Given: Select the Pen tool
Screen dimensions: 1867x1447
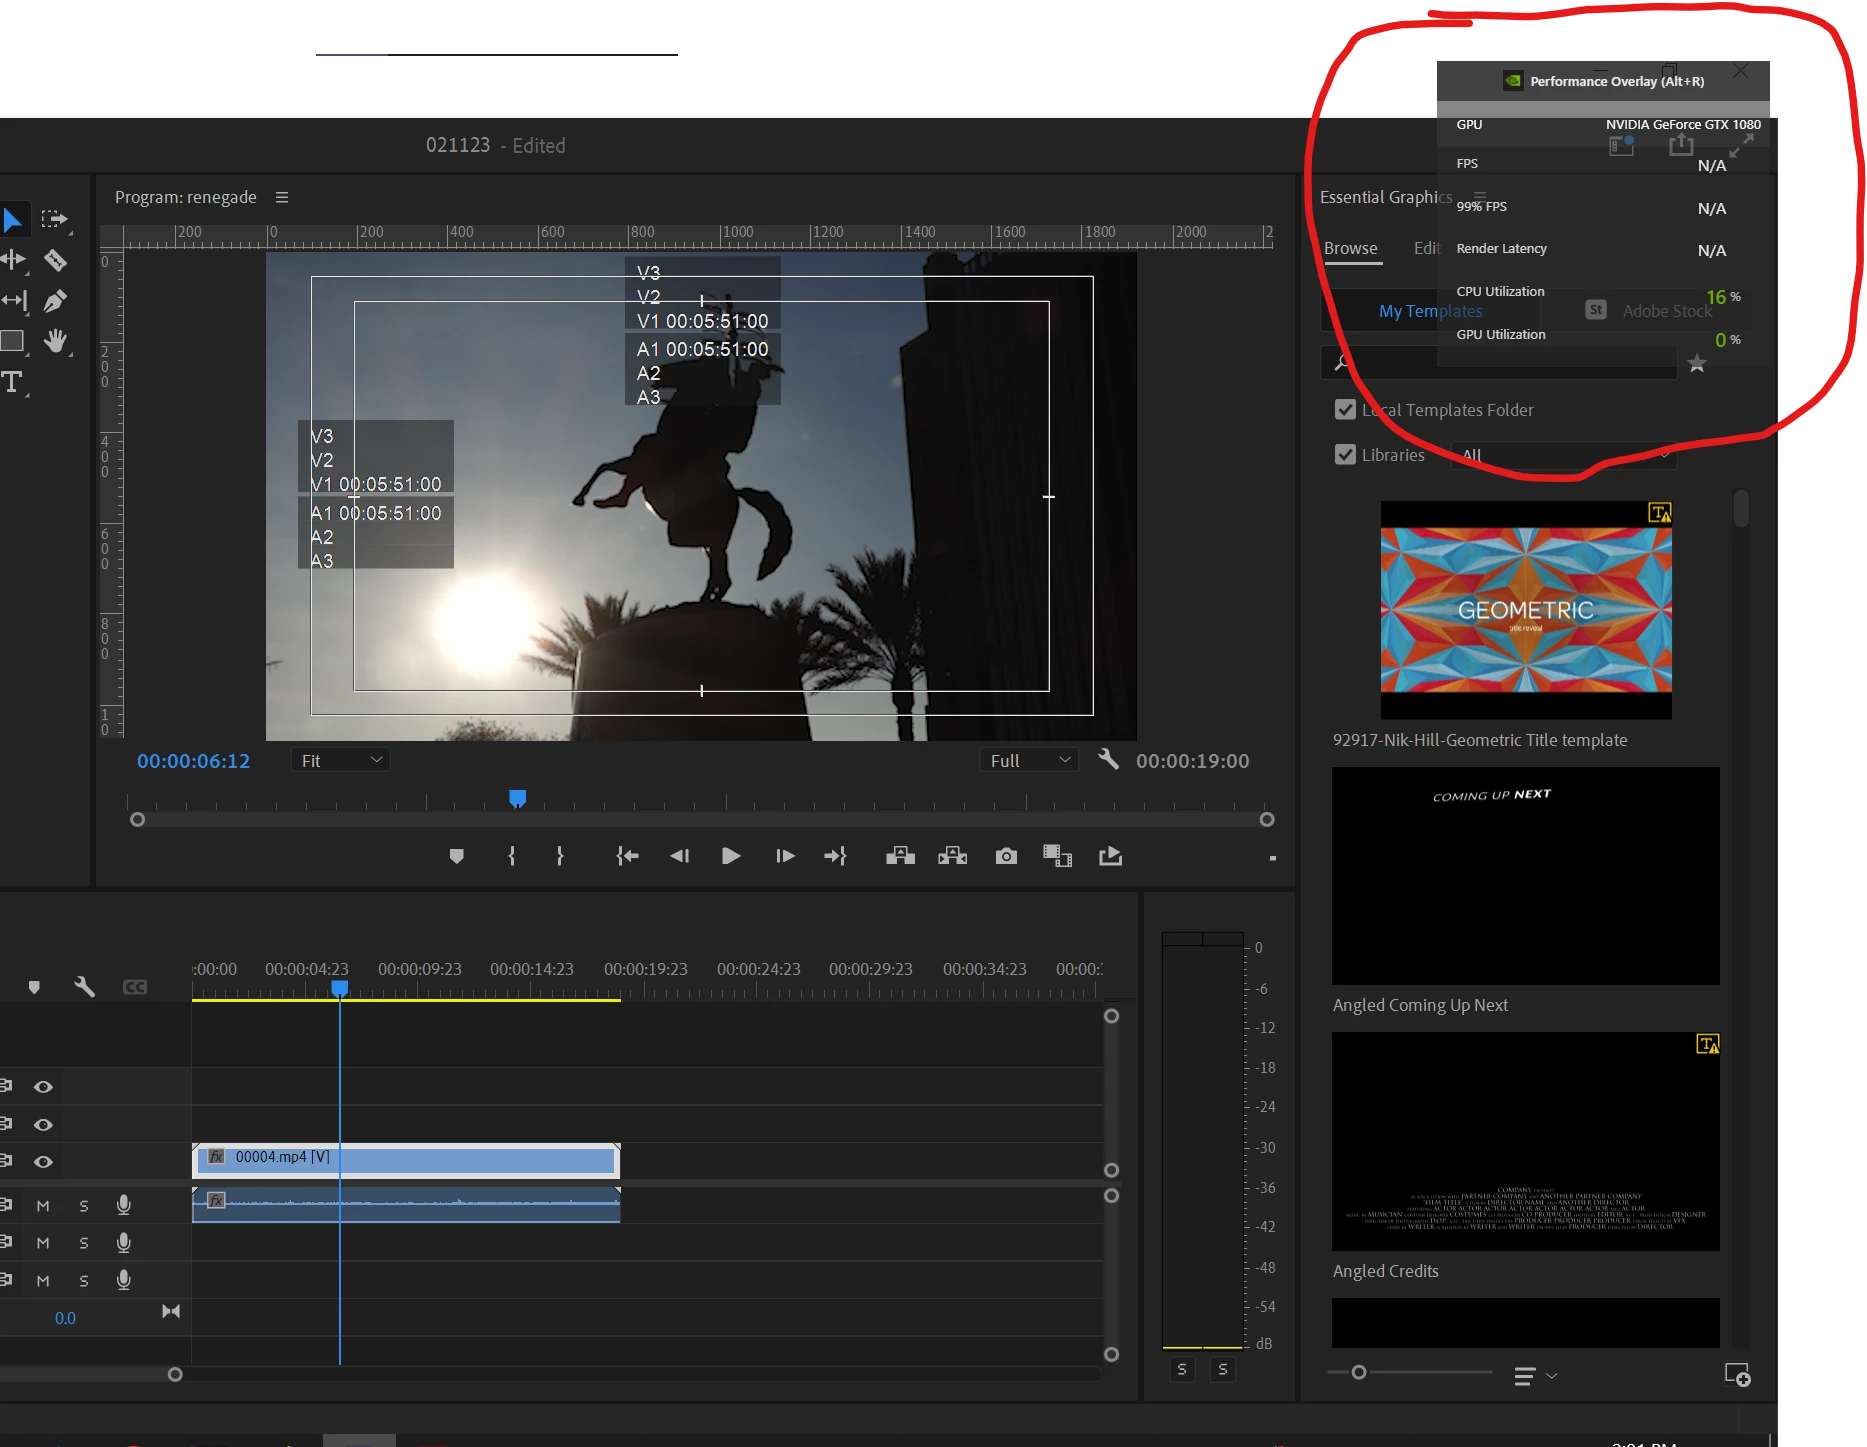Looking at the screenshot, I should tap(55, 300).
